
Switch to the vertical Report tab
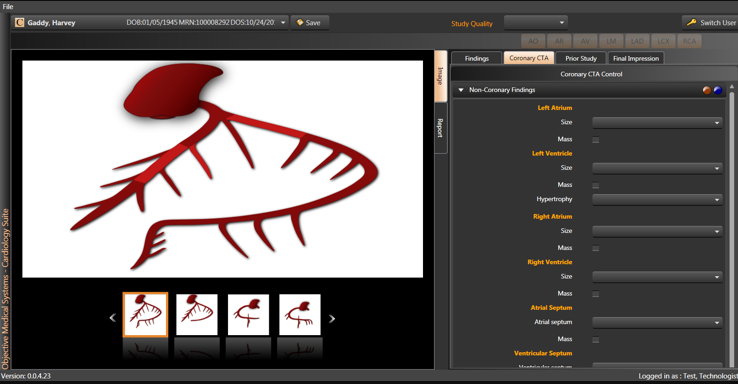coord(441,128)
